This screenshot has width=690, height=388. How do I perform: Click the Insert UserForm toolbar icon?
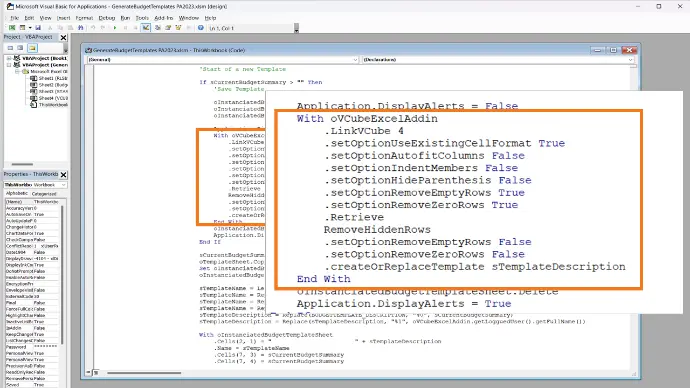click(x=22, y=28)
